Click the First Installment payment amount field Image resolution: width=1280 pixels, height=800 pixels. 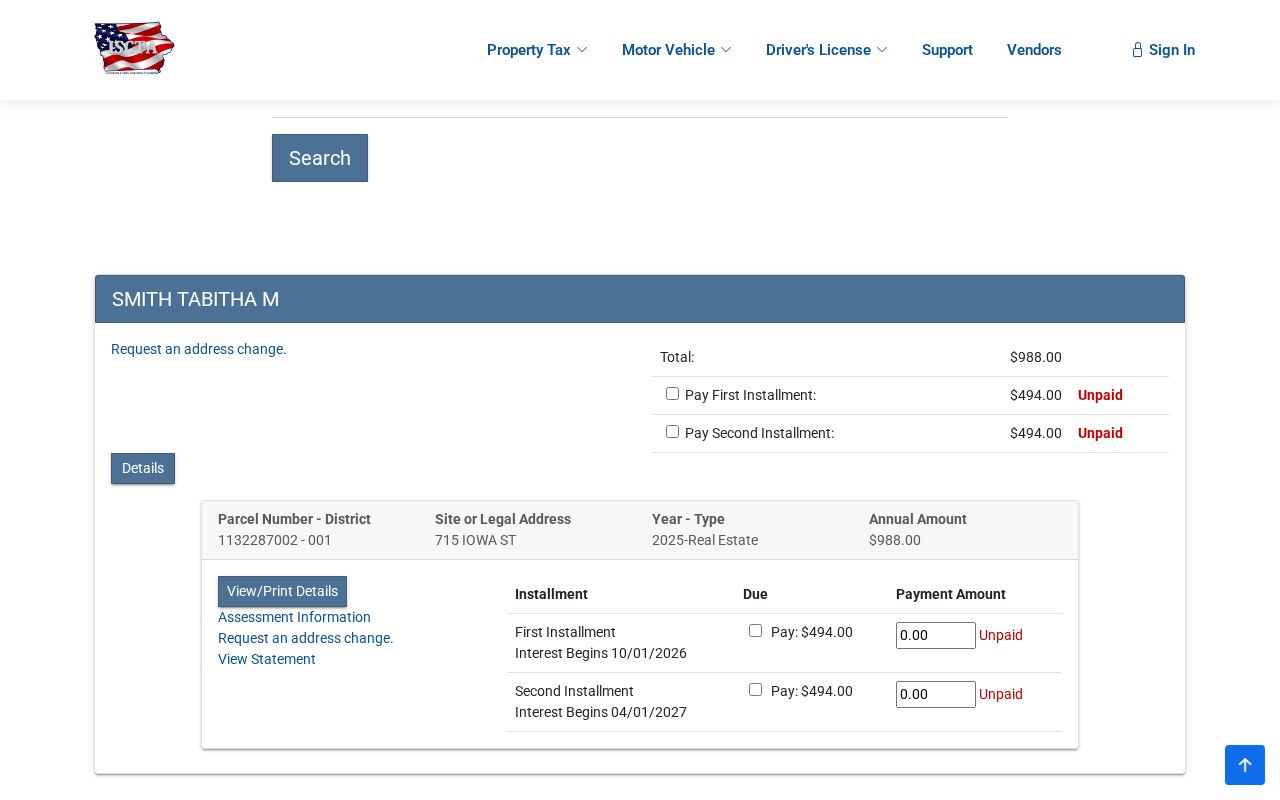936,635
